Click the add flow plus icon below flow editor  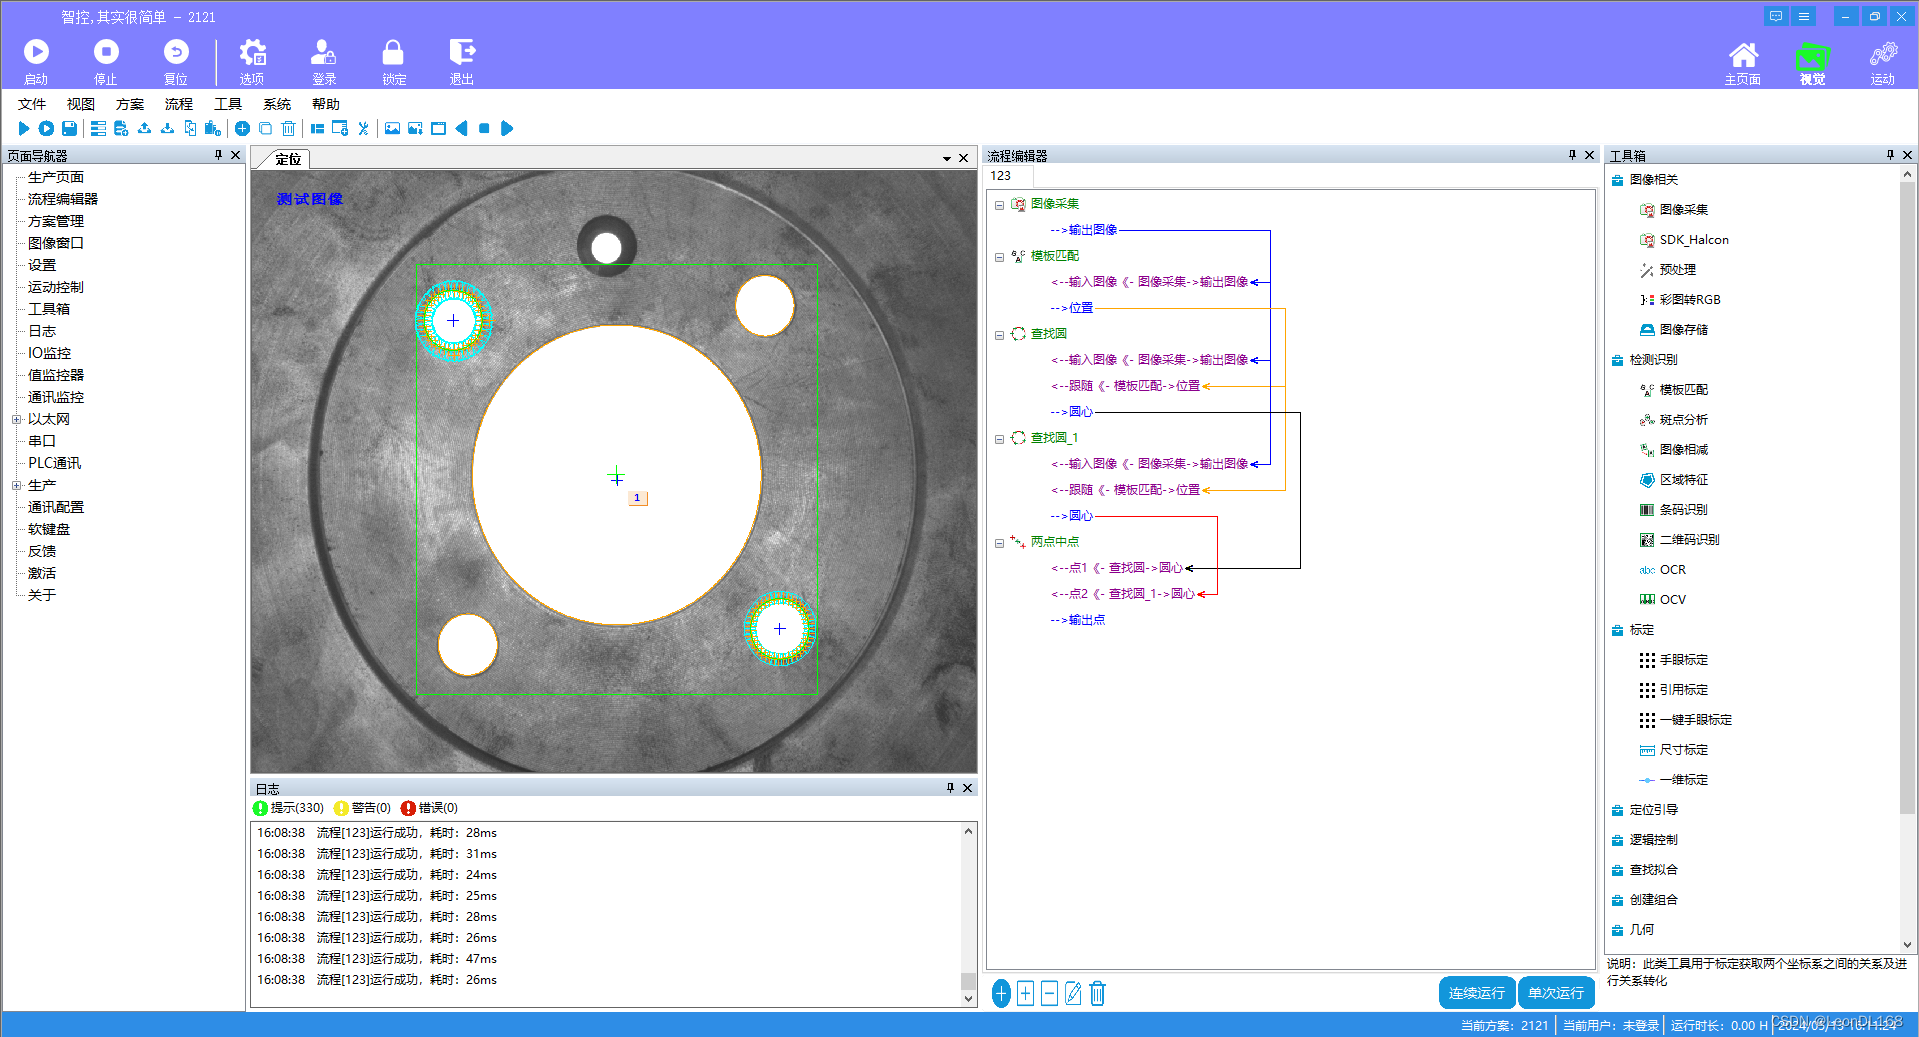tap(1001, 993)
